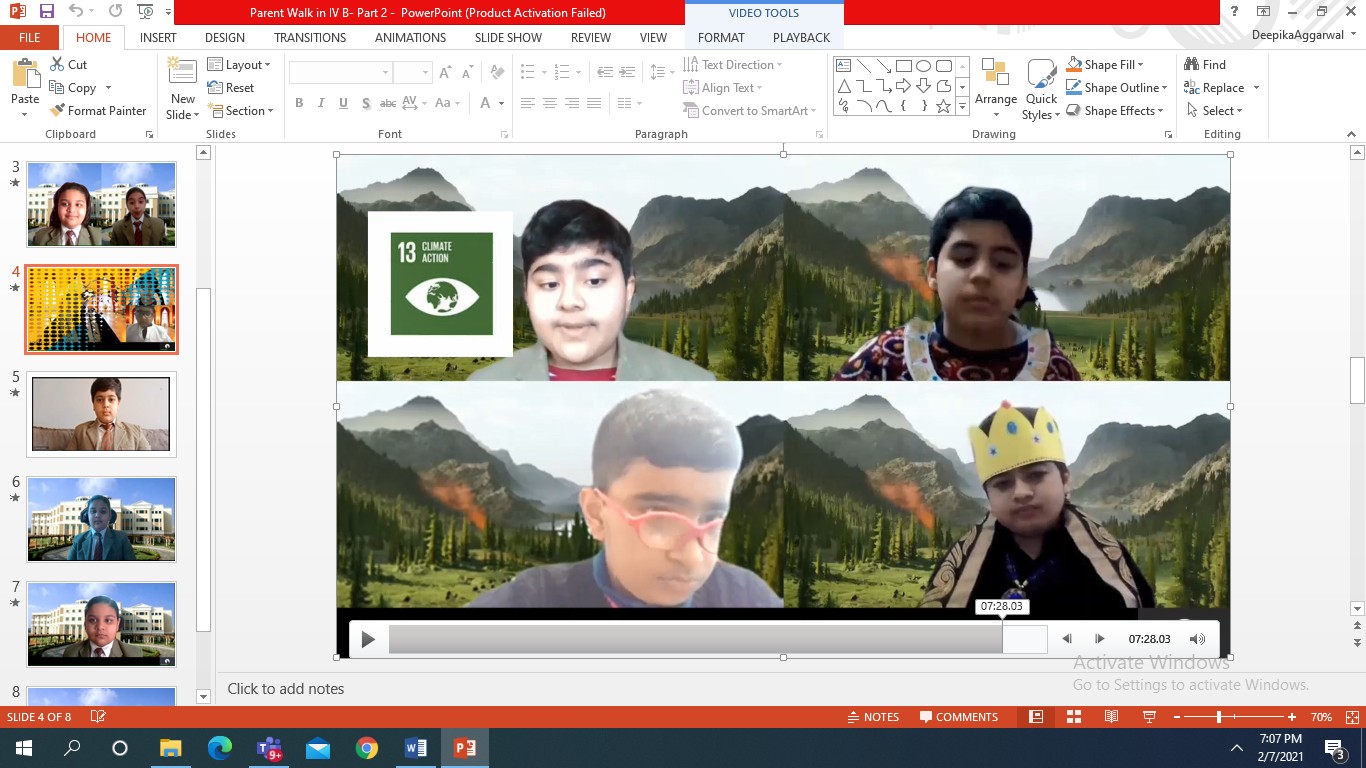Open the TRANSITIONS tab
Image resolution: width=1366 pixels, height=768 pixels.
[x=310, y=37]
